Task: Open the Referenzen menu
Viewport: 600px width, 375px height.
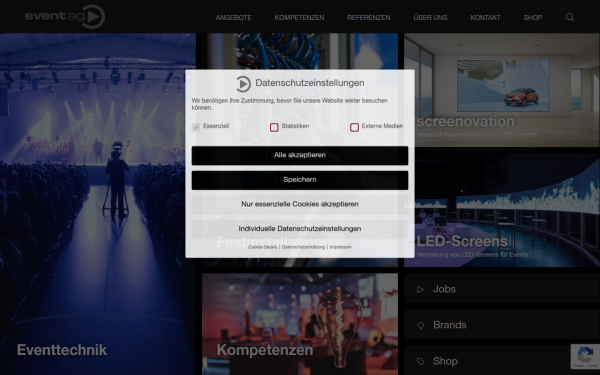Action: (369, 18)
